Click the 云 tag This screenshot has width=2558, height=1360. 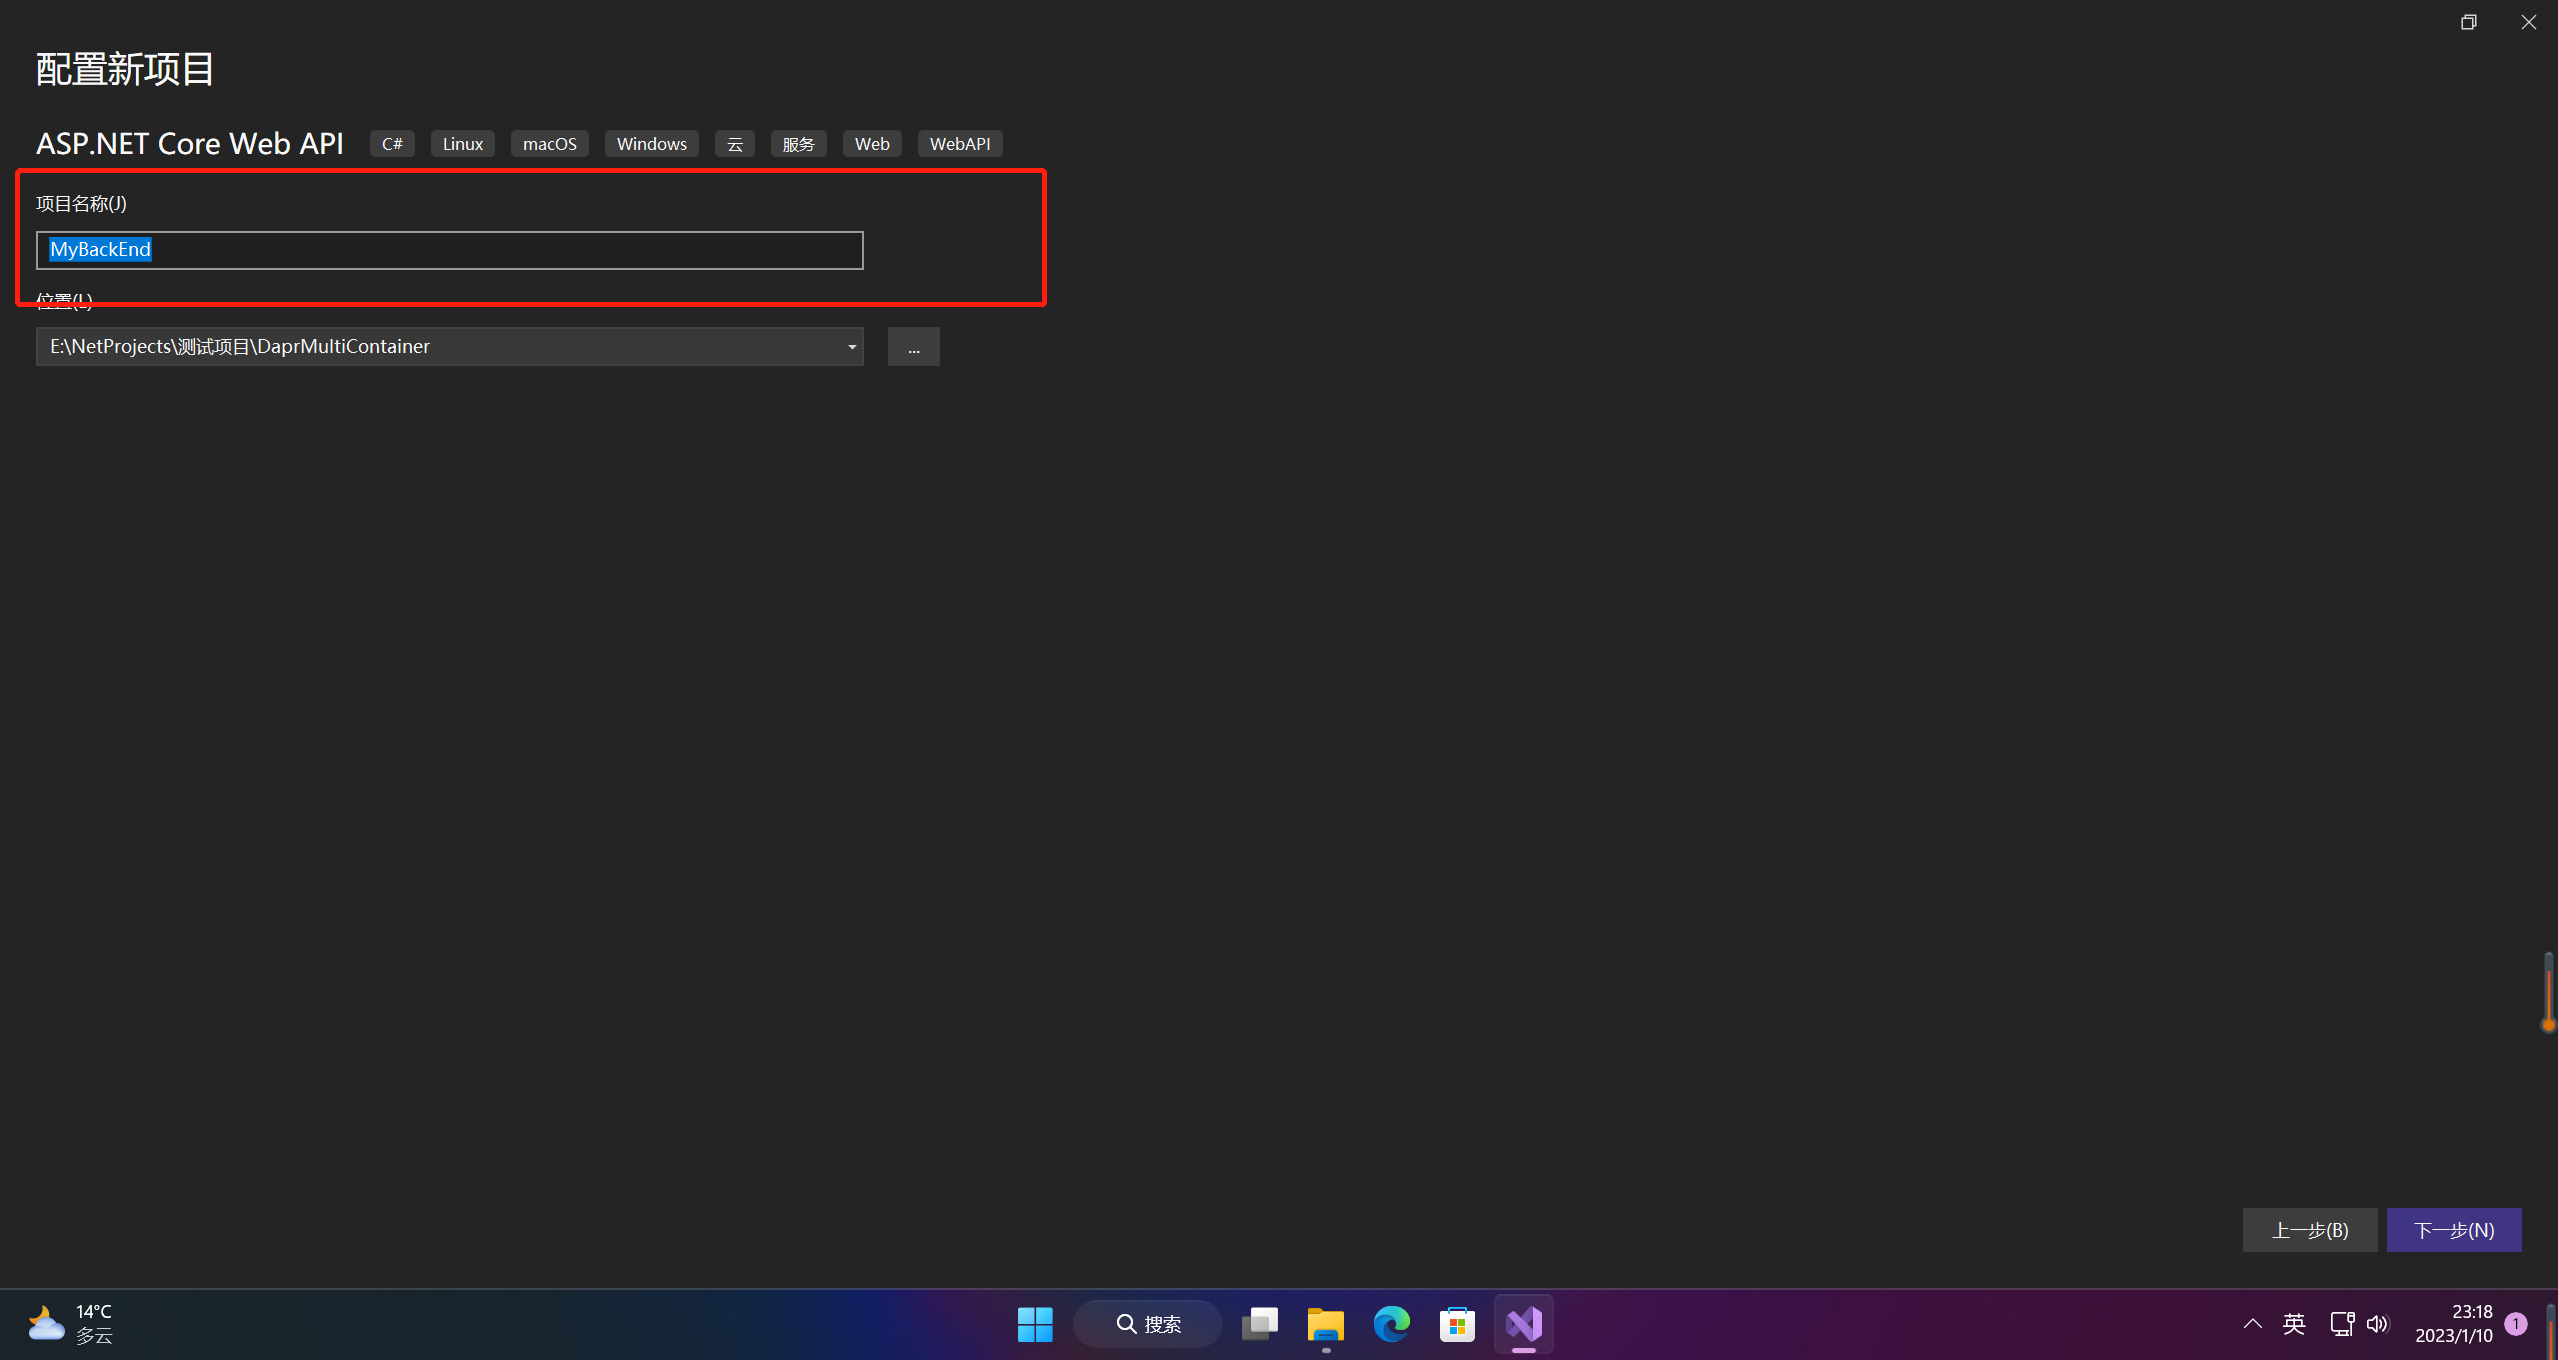coord(734,144)
